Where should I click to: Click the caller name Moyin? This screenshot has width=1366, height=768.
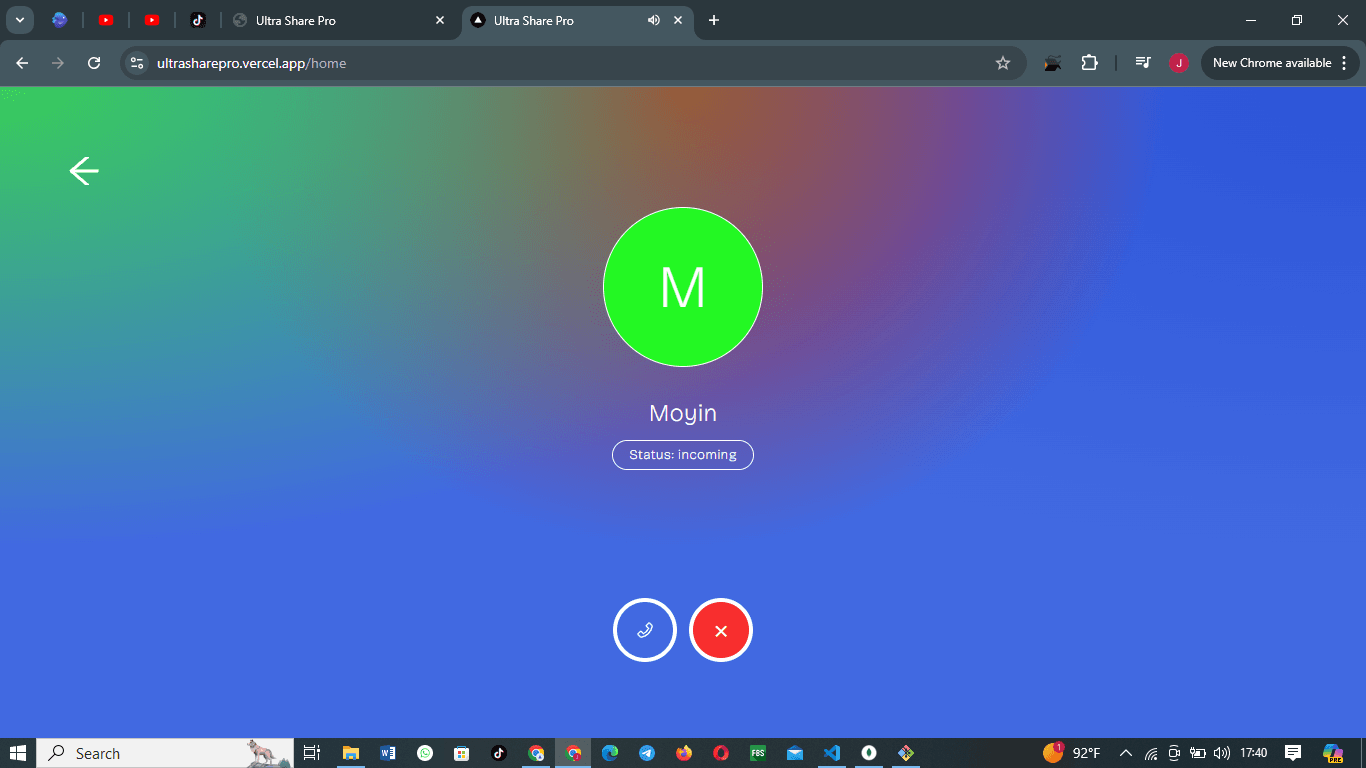point(683,413)
